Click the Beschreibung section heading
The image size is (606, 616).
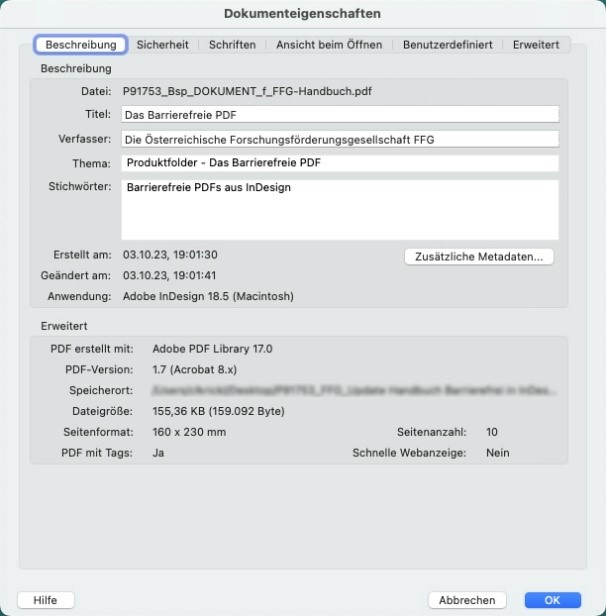click(x=76, y=68)
